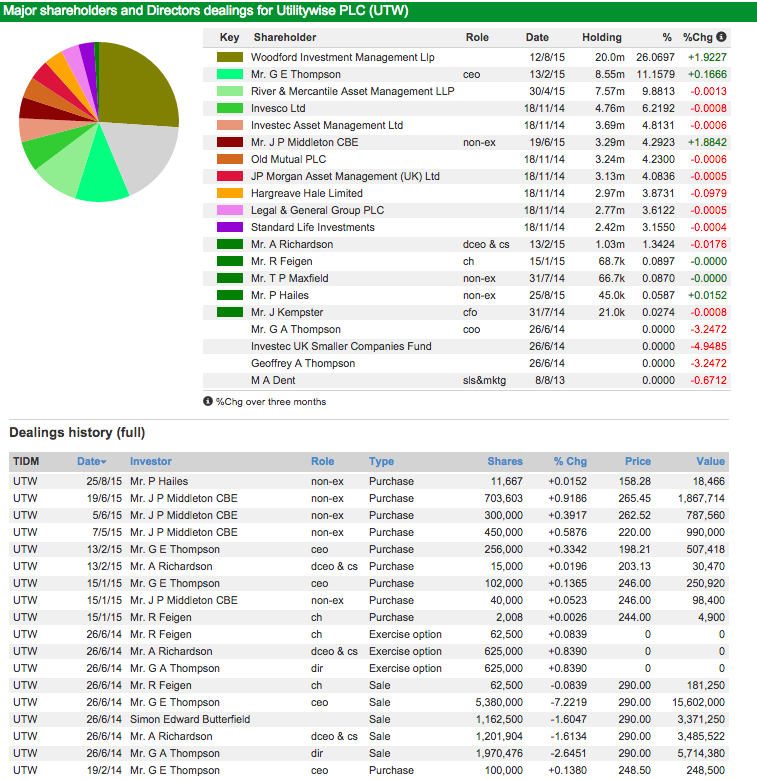This screenshot has width=757, height=780.
Task: Click Hargreave Hale orange key swatch
Action: [x=230, y=193]
